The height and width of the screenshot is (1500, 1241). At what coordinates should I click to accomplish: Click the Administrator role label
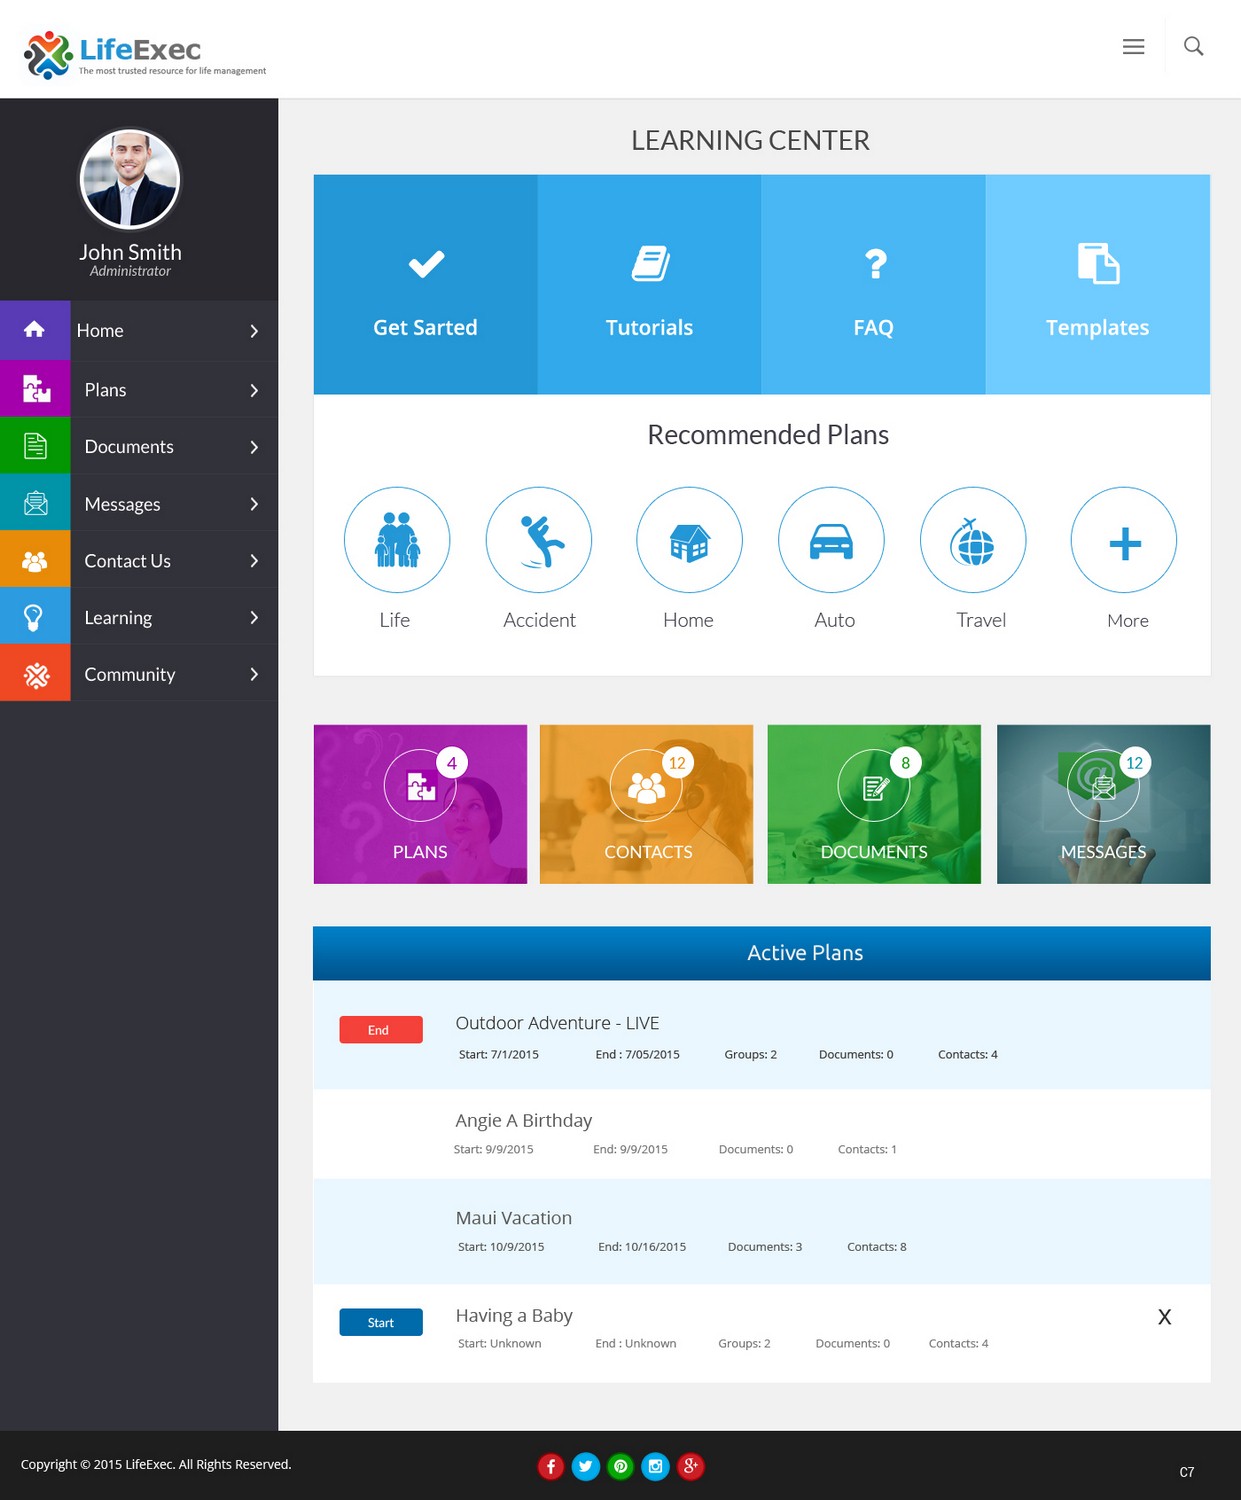(x=130, y=271)
